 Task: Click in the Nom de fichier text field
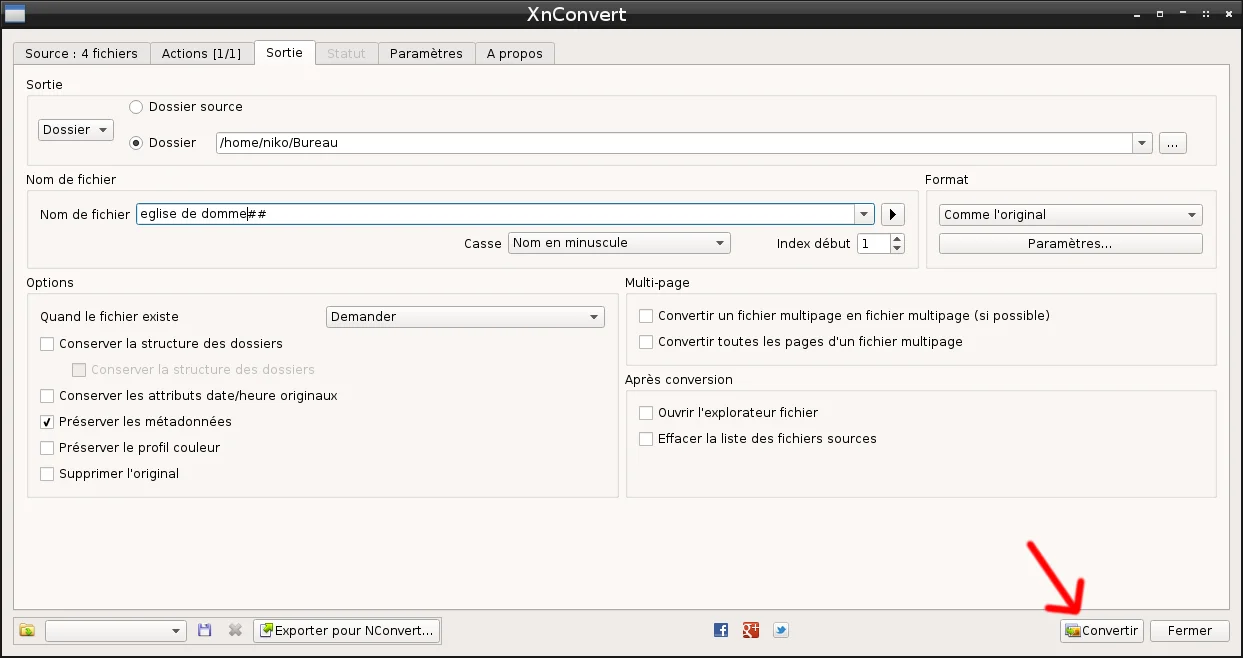[496, 214]
